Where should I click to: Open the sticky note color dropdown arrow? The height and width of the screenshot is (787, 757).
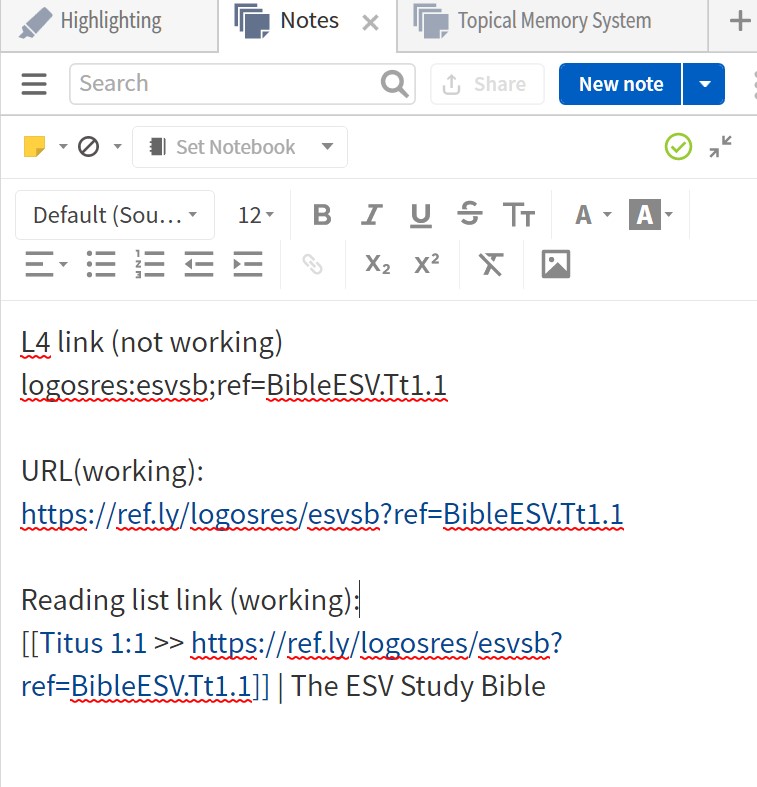63,147
